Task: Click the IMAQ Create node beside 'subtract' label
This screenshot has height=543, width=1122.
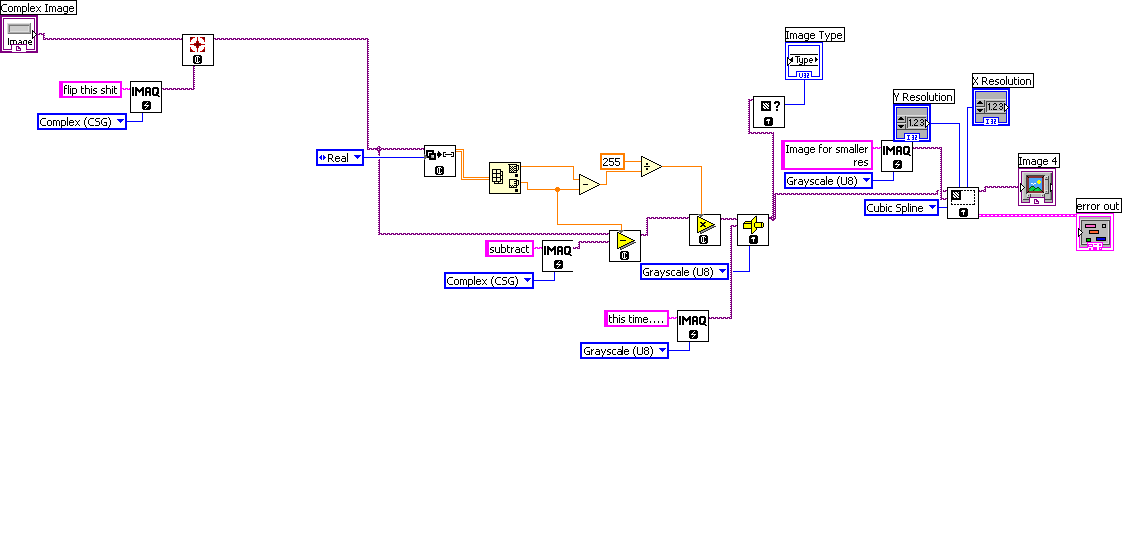Action: click(557, 256)
